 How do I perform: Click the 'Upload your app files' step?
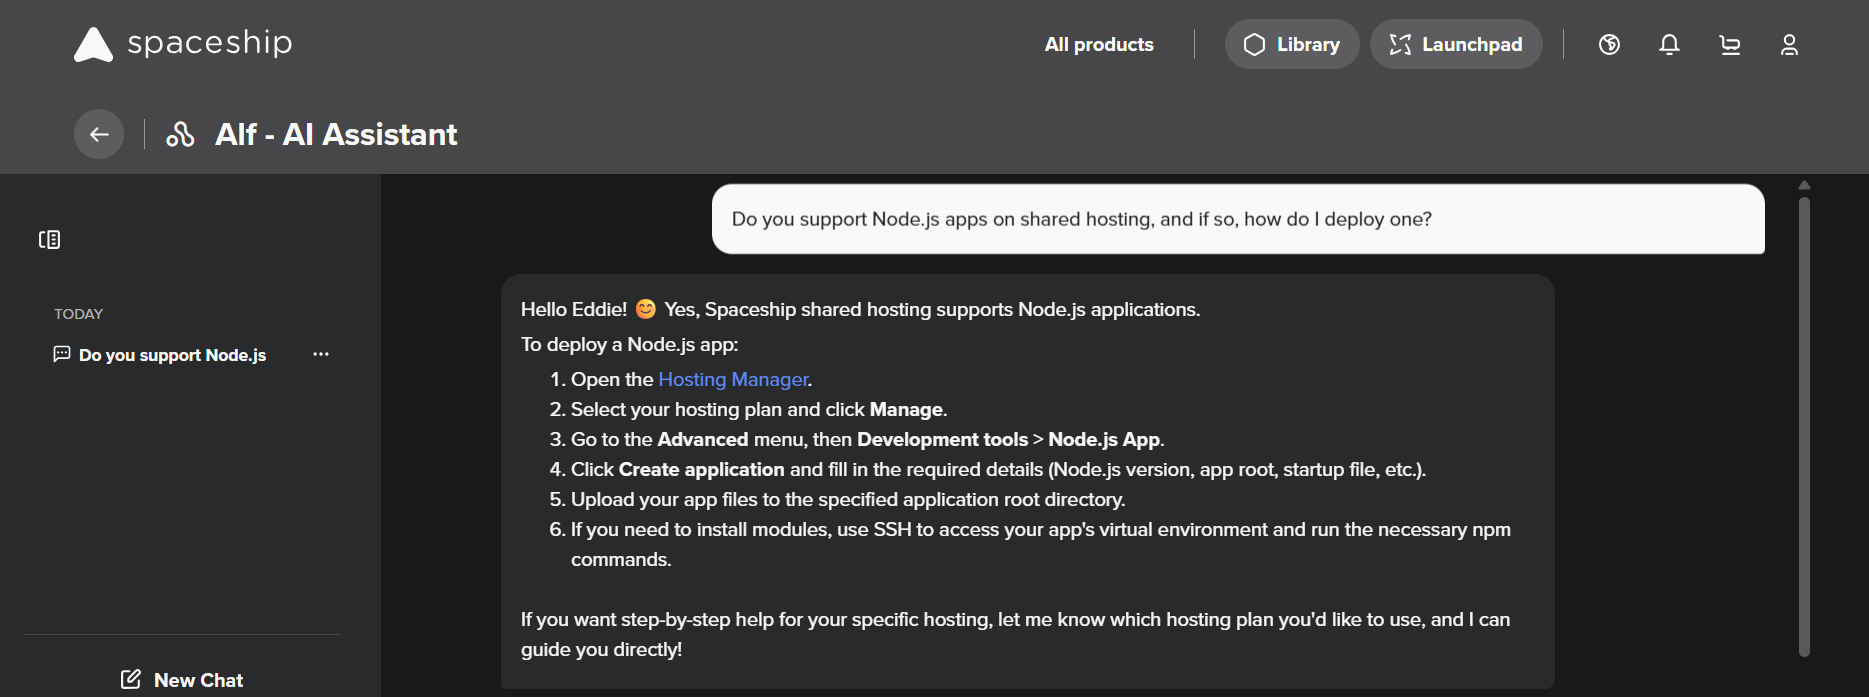(x=848, y=499)
